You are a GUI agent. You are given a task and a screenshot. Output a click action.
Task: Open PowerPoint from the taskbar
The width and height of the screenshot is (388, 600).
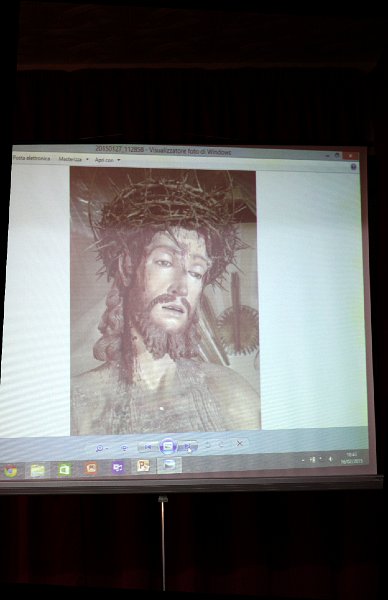(x=143, y=466)
